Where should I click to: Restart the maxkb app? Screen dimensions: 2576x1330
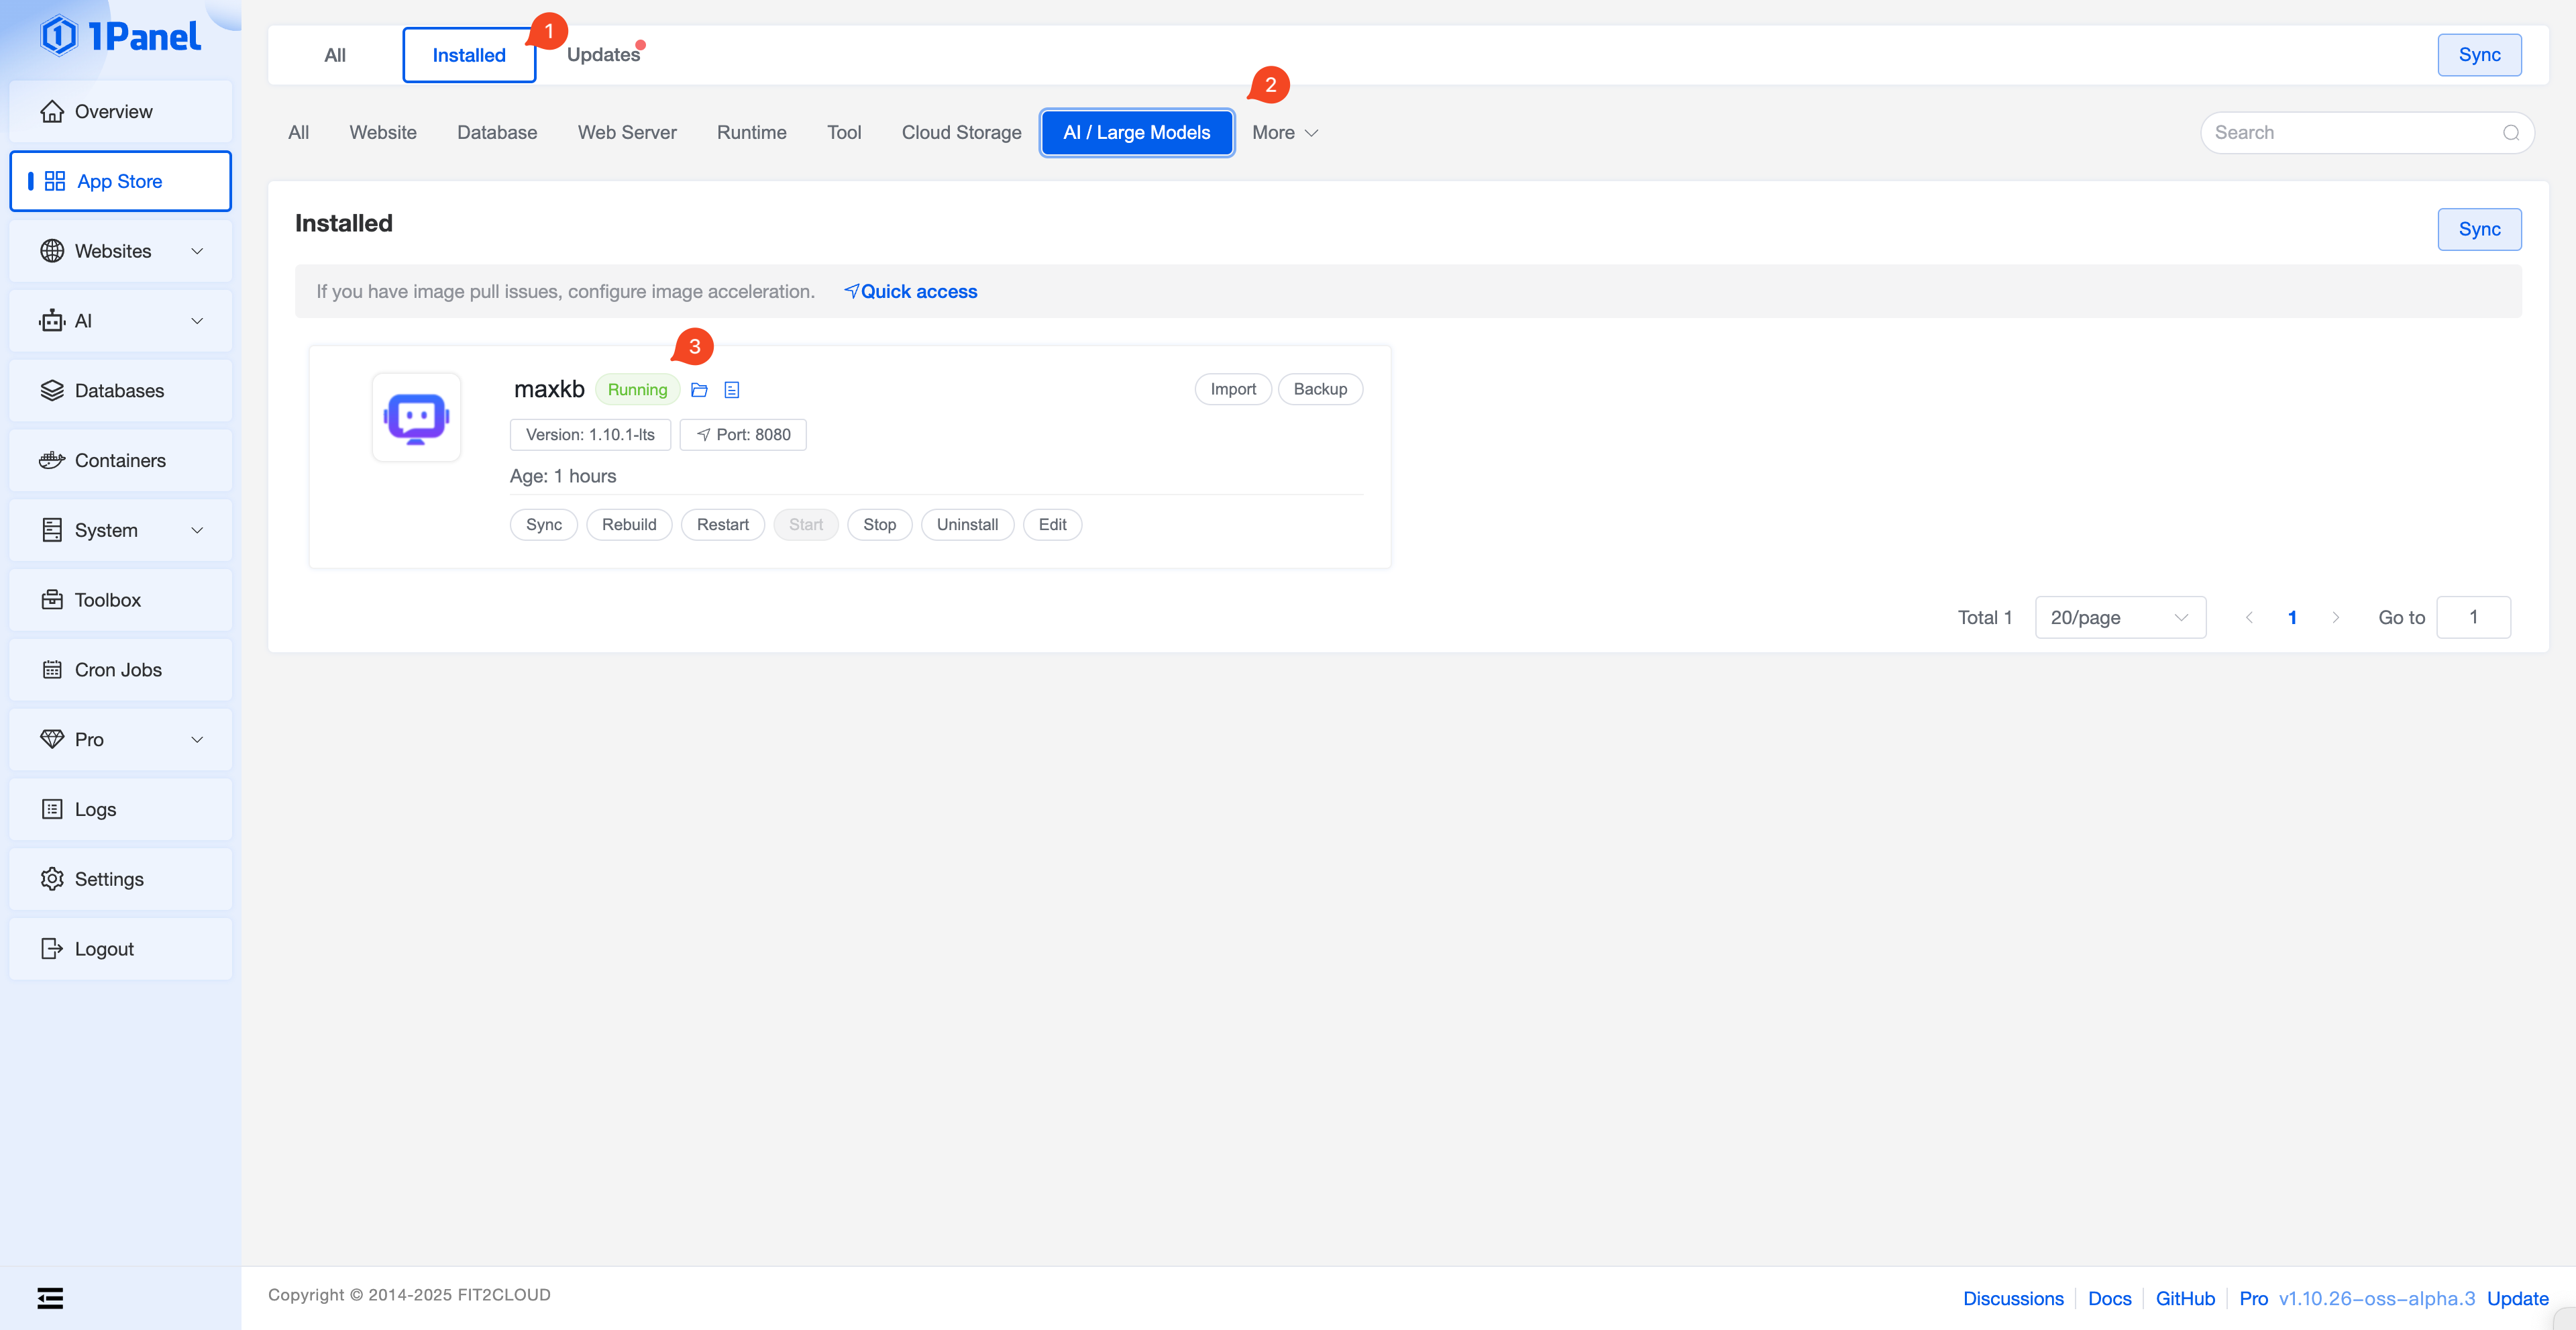(x=723, y=525)
